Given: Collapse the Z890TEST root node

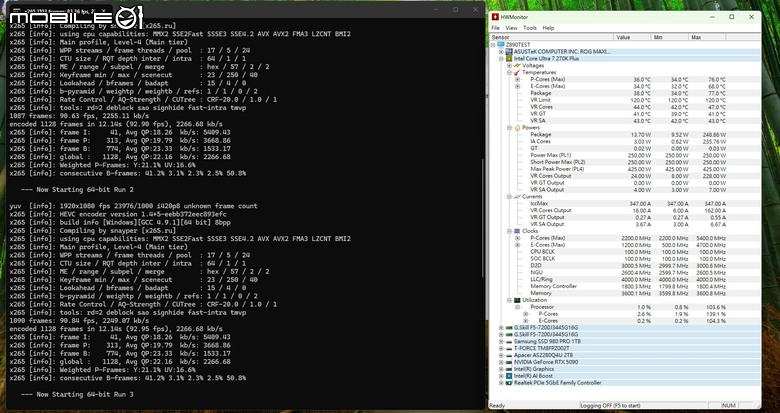Looking at the screenshot, I should point(493,45).
